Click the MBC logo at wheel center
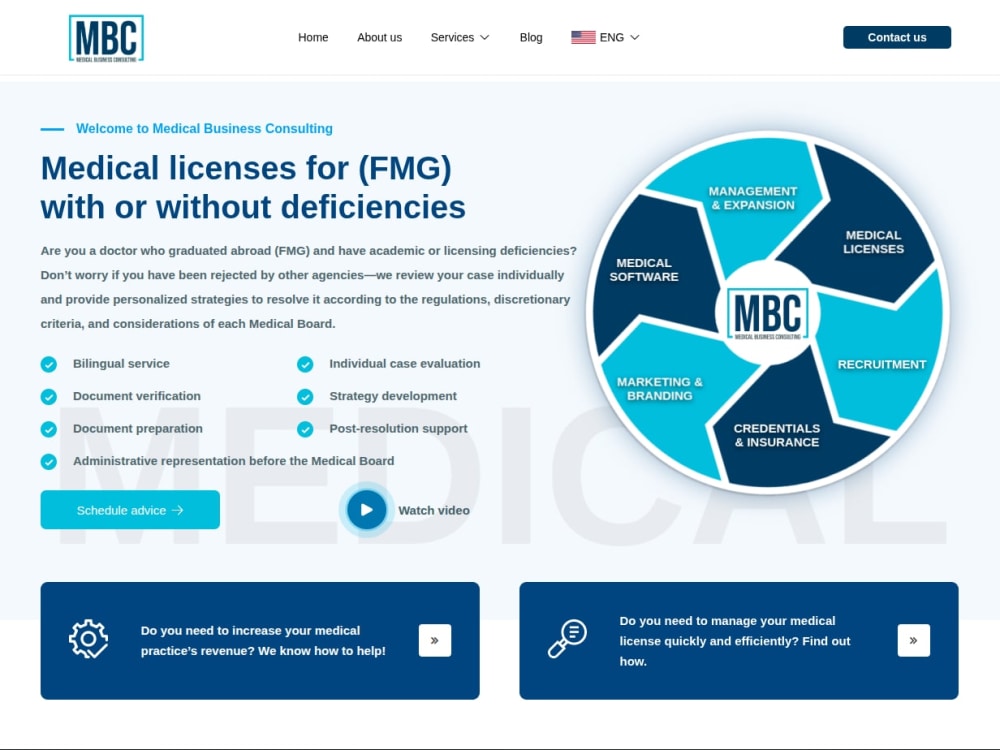The width and height of the screenshot is (1000, 750). point(768,313)
